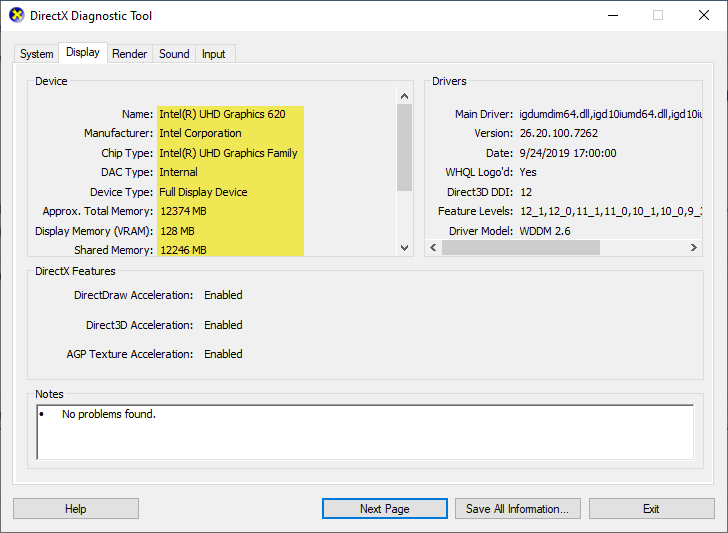Click 'No problems found.' note
Screen dimensions: 728x533
tap(109, 414)
